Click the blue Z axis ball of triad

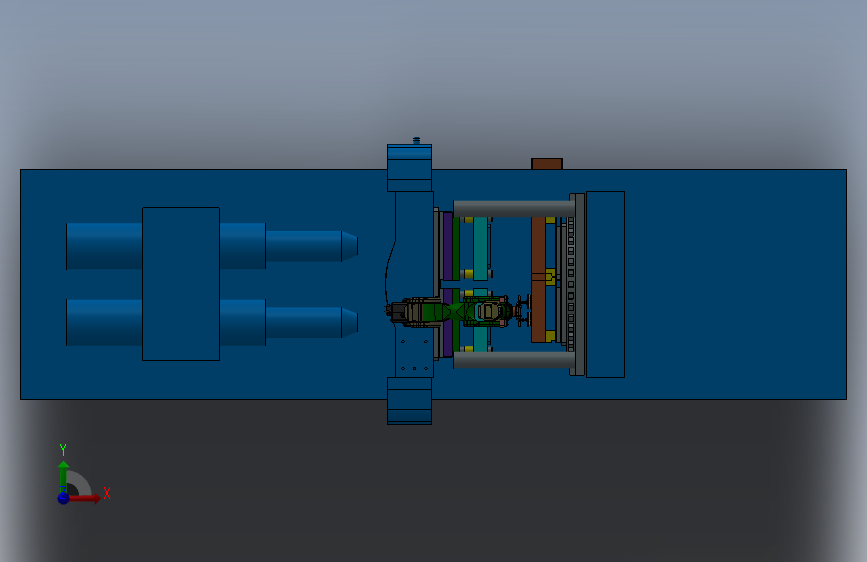point(64,498)
